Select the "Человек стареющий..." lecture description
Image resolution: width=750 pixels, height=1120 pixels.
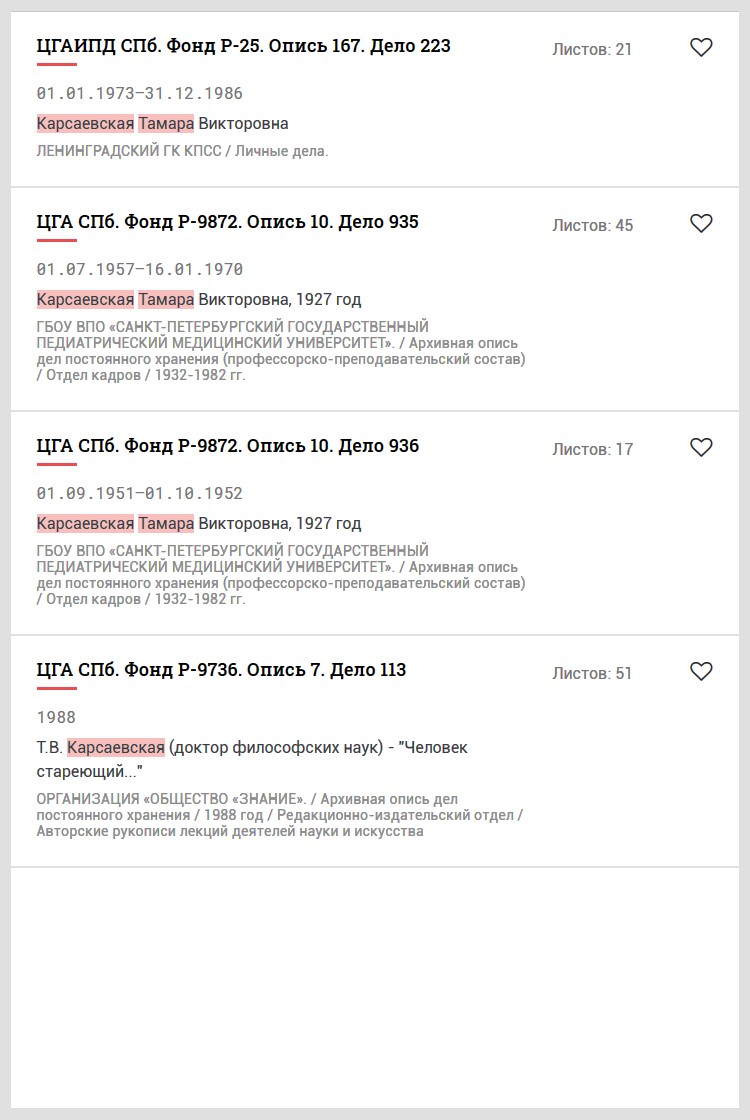251,759
